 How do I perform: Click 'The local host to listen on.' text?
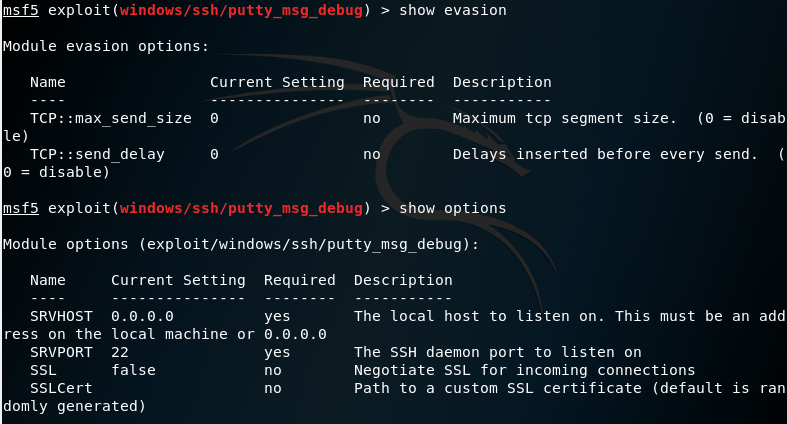(480, 317)
